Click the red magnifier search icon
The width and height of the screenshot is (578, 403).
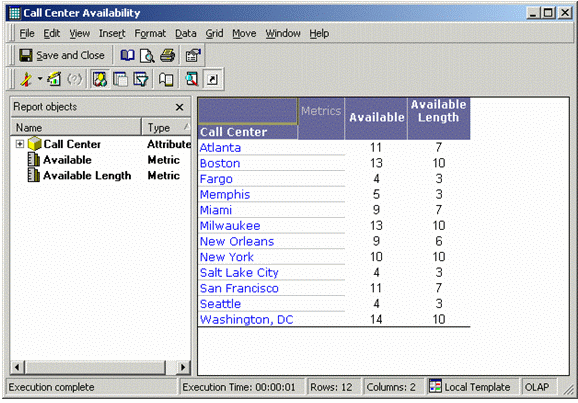[x=192, y=79]
